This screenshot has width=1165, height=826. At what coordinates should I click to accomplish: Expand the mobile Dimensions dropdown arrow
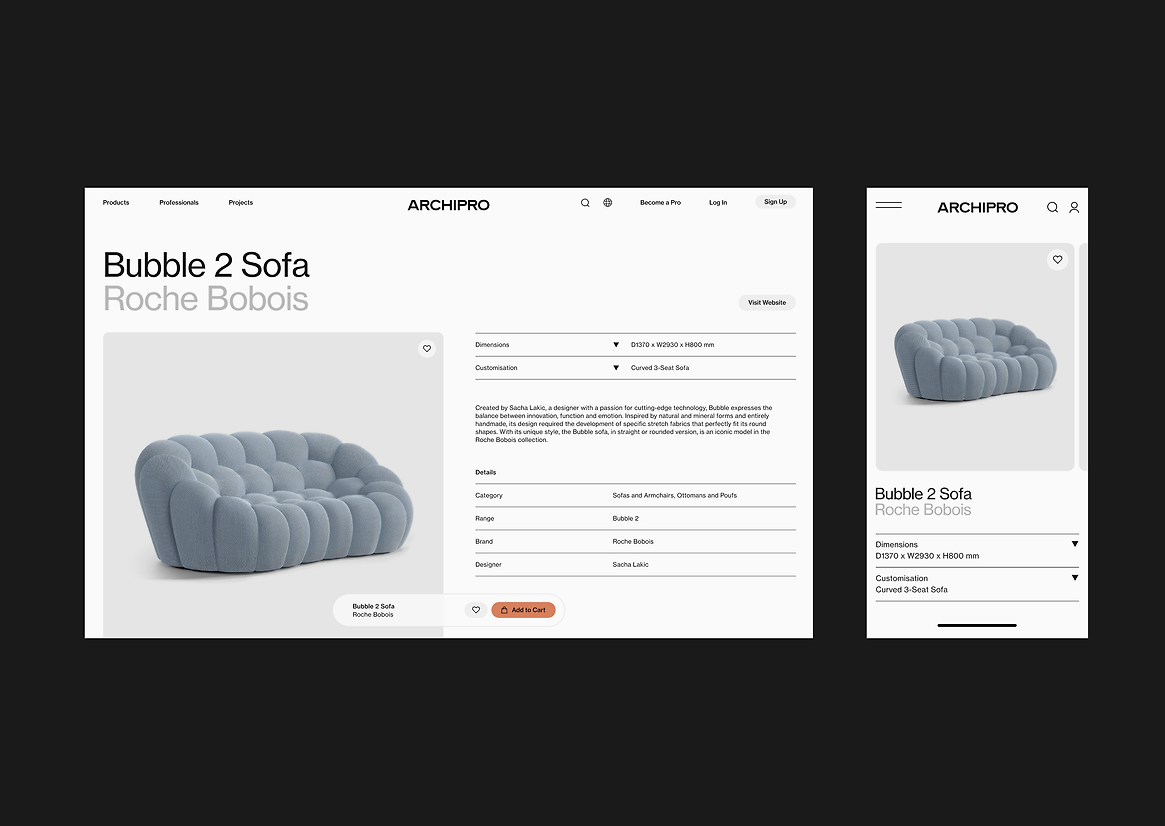pos(1074,544)
